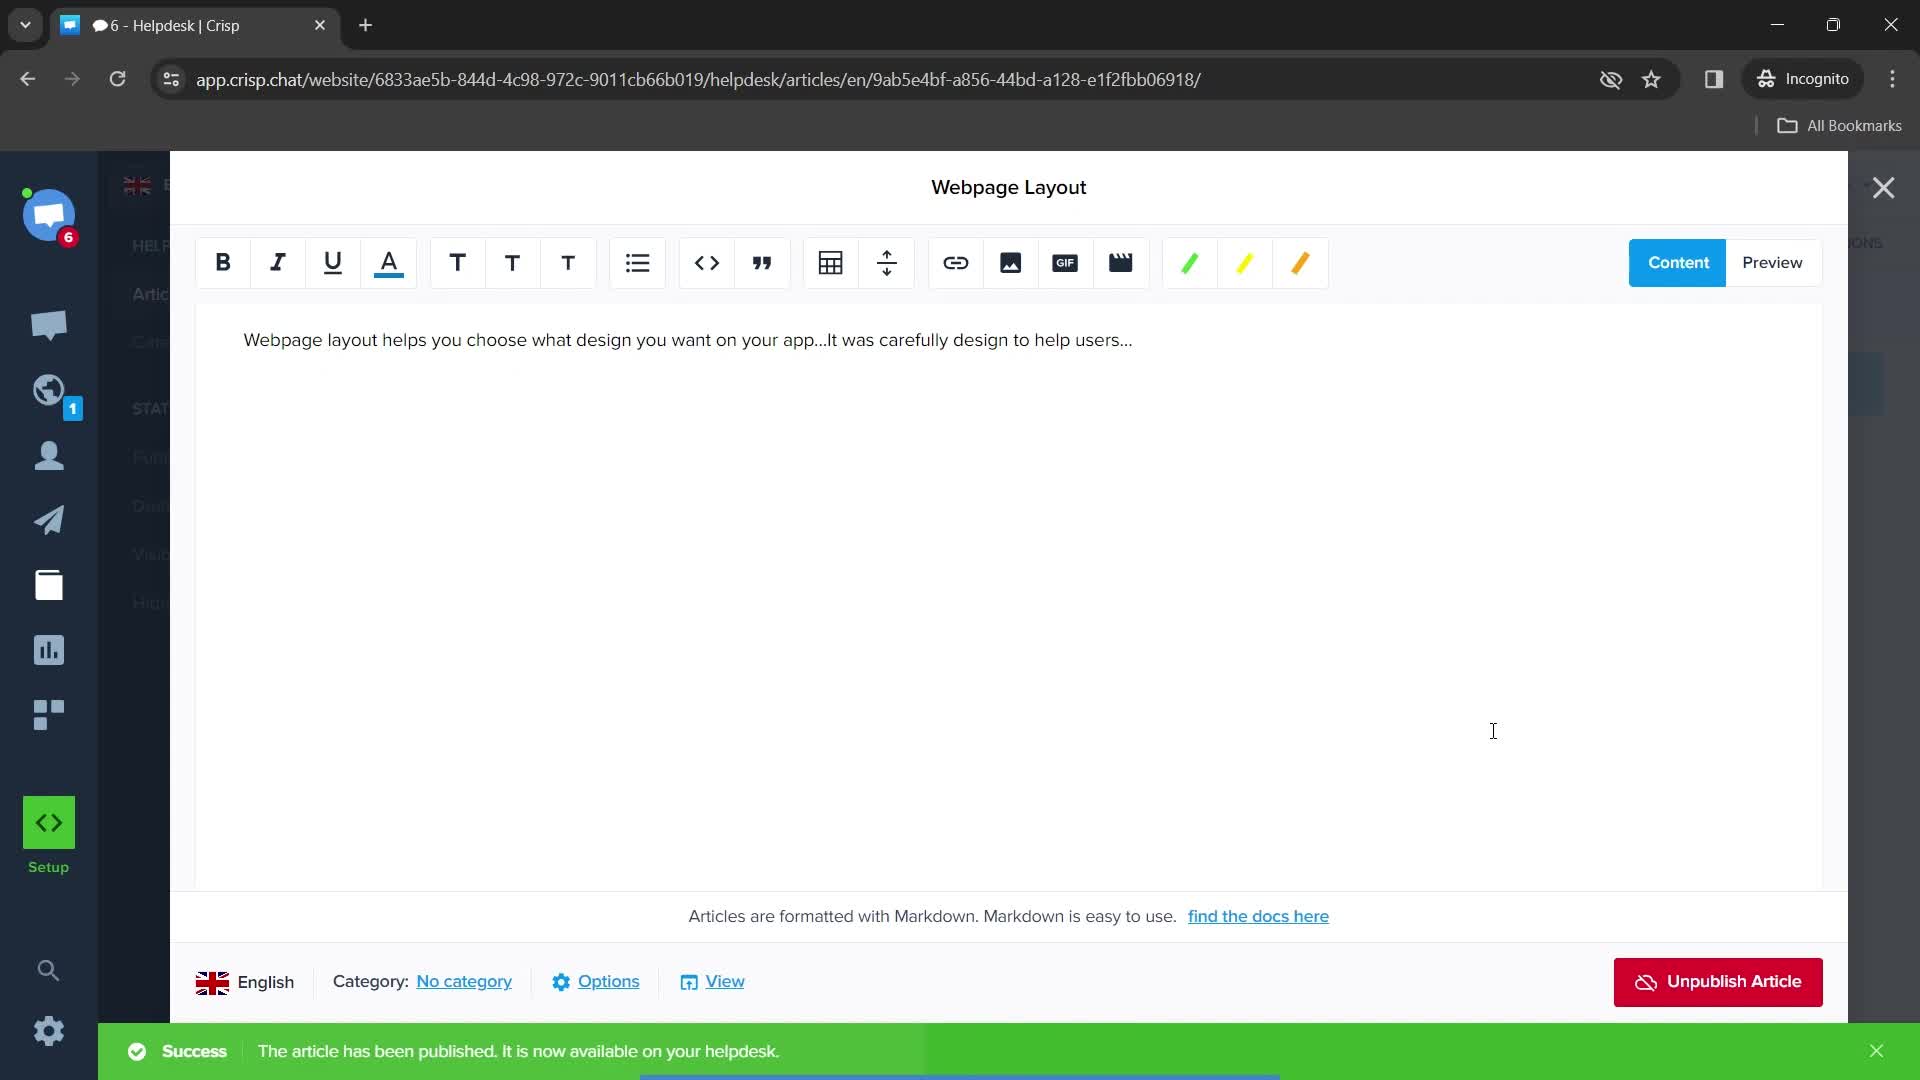Toggle bold formatting on selected text
Image resolution: width=1920 pixels, height=1080 pixels.
(x=223, y=261)
